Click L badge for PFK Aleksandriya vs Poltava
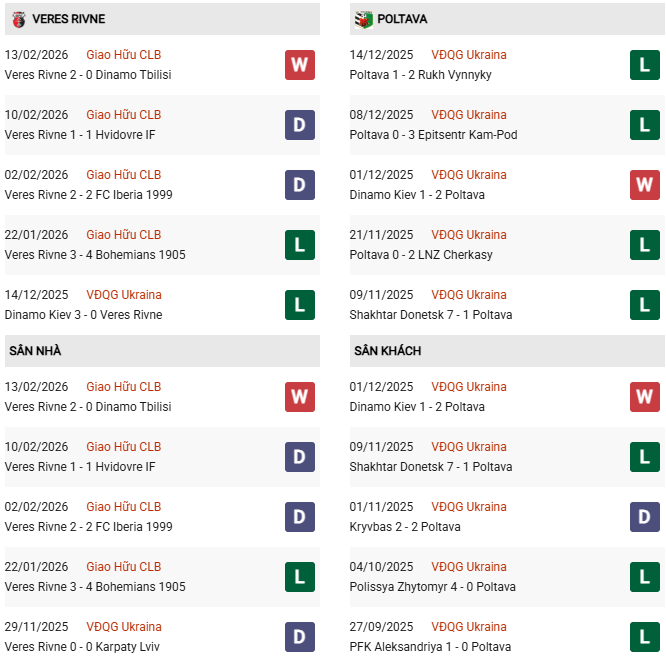 [645, 637]
